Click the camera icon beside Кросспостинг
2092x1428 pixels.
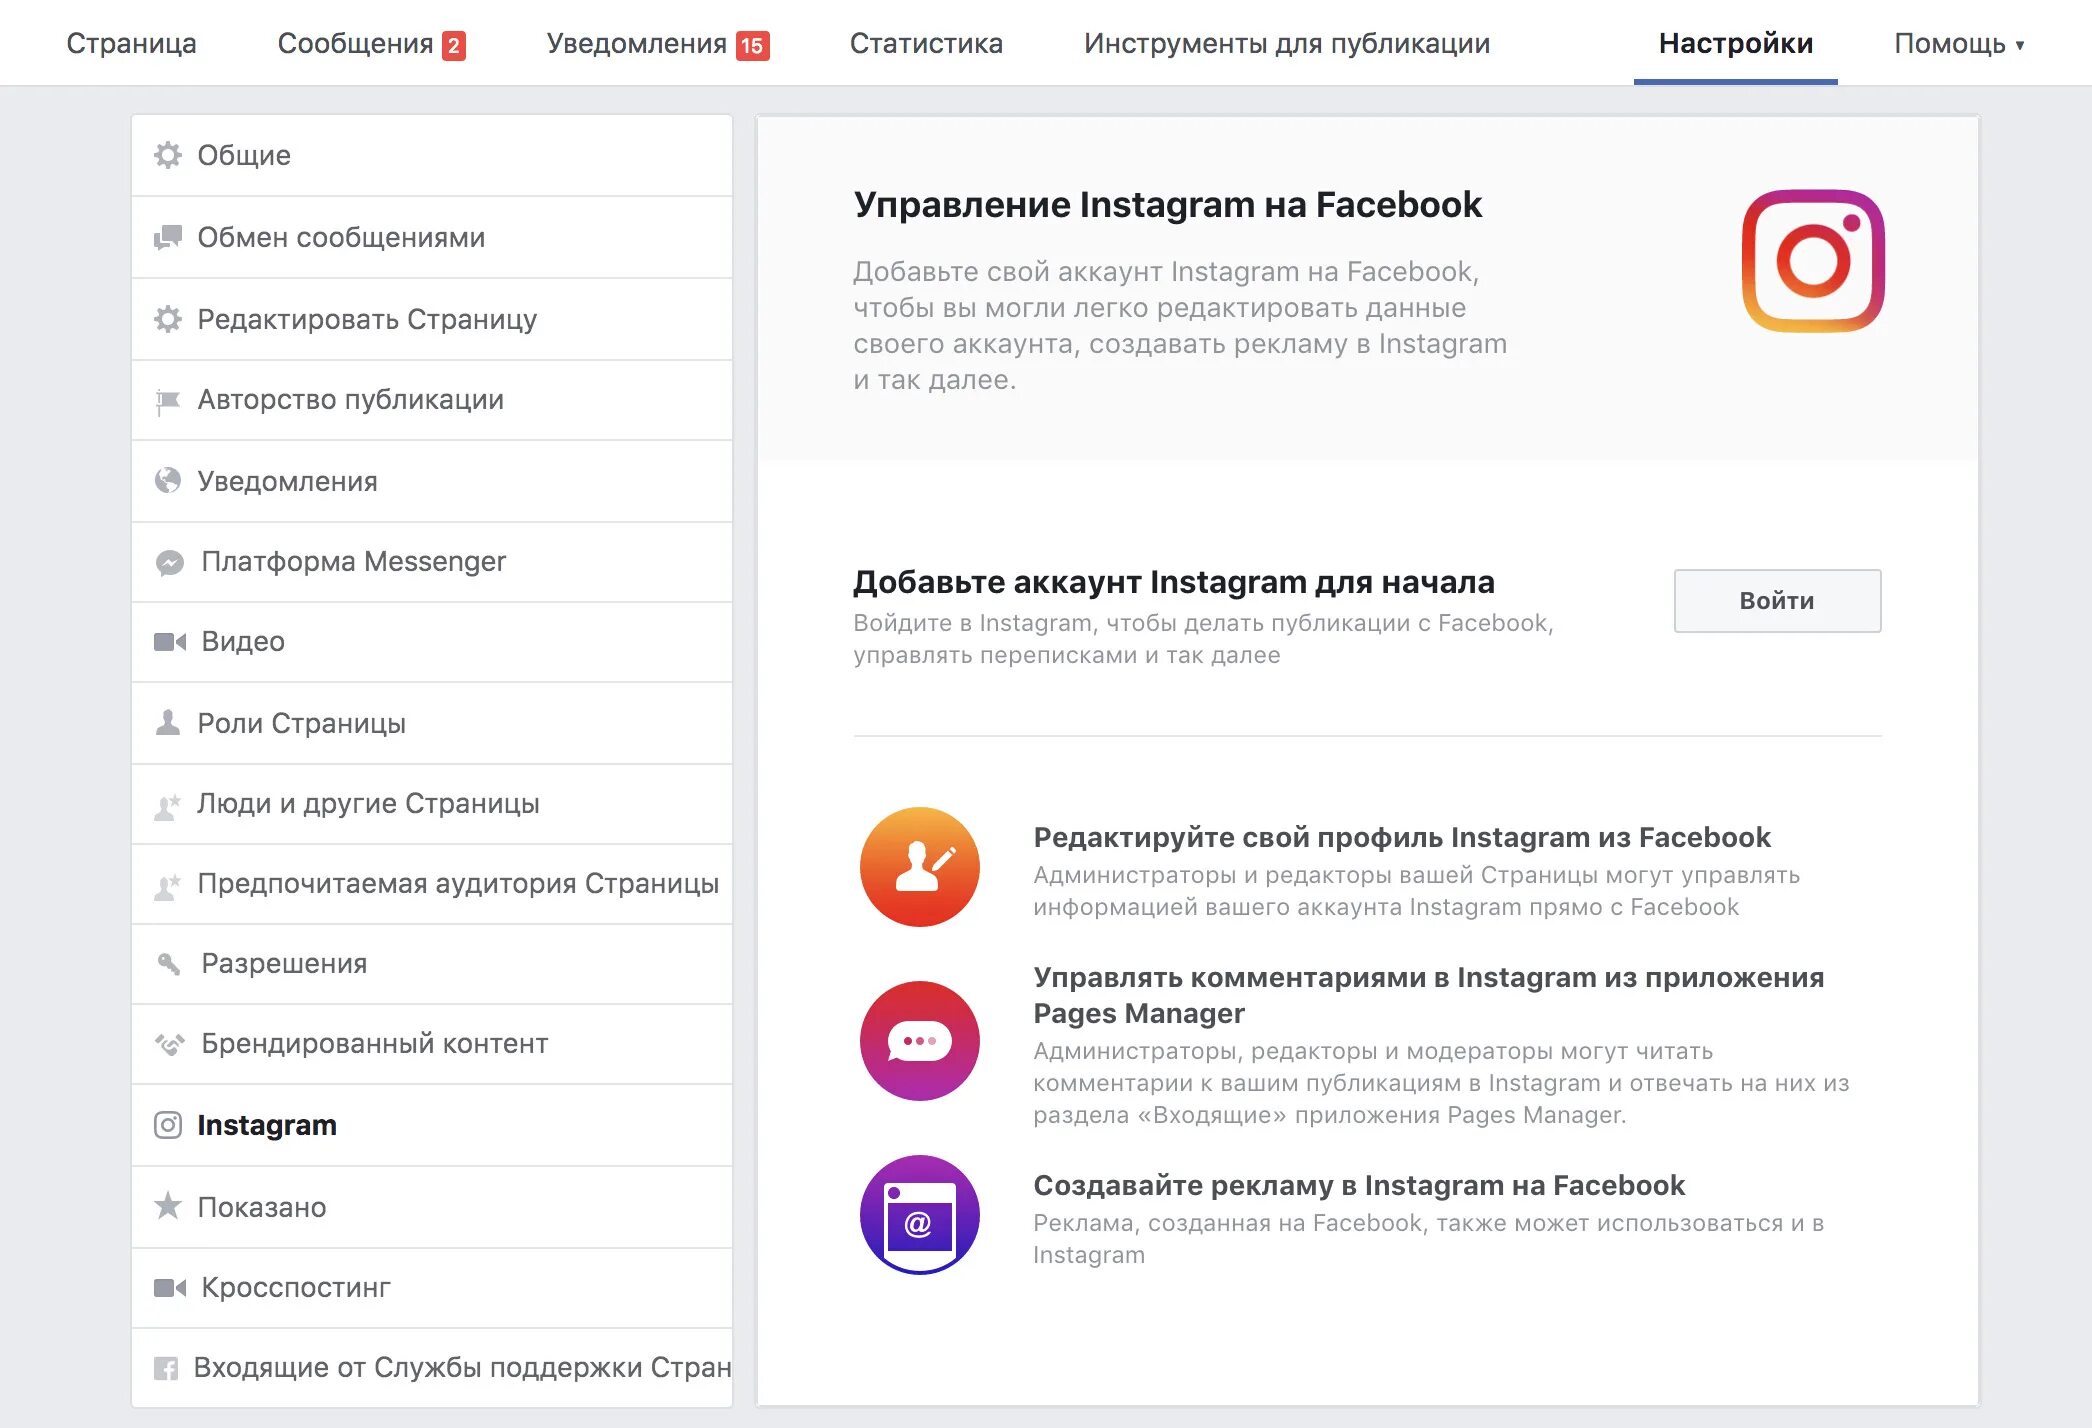point(169,1287)
